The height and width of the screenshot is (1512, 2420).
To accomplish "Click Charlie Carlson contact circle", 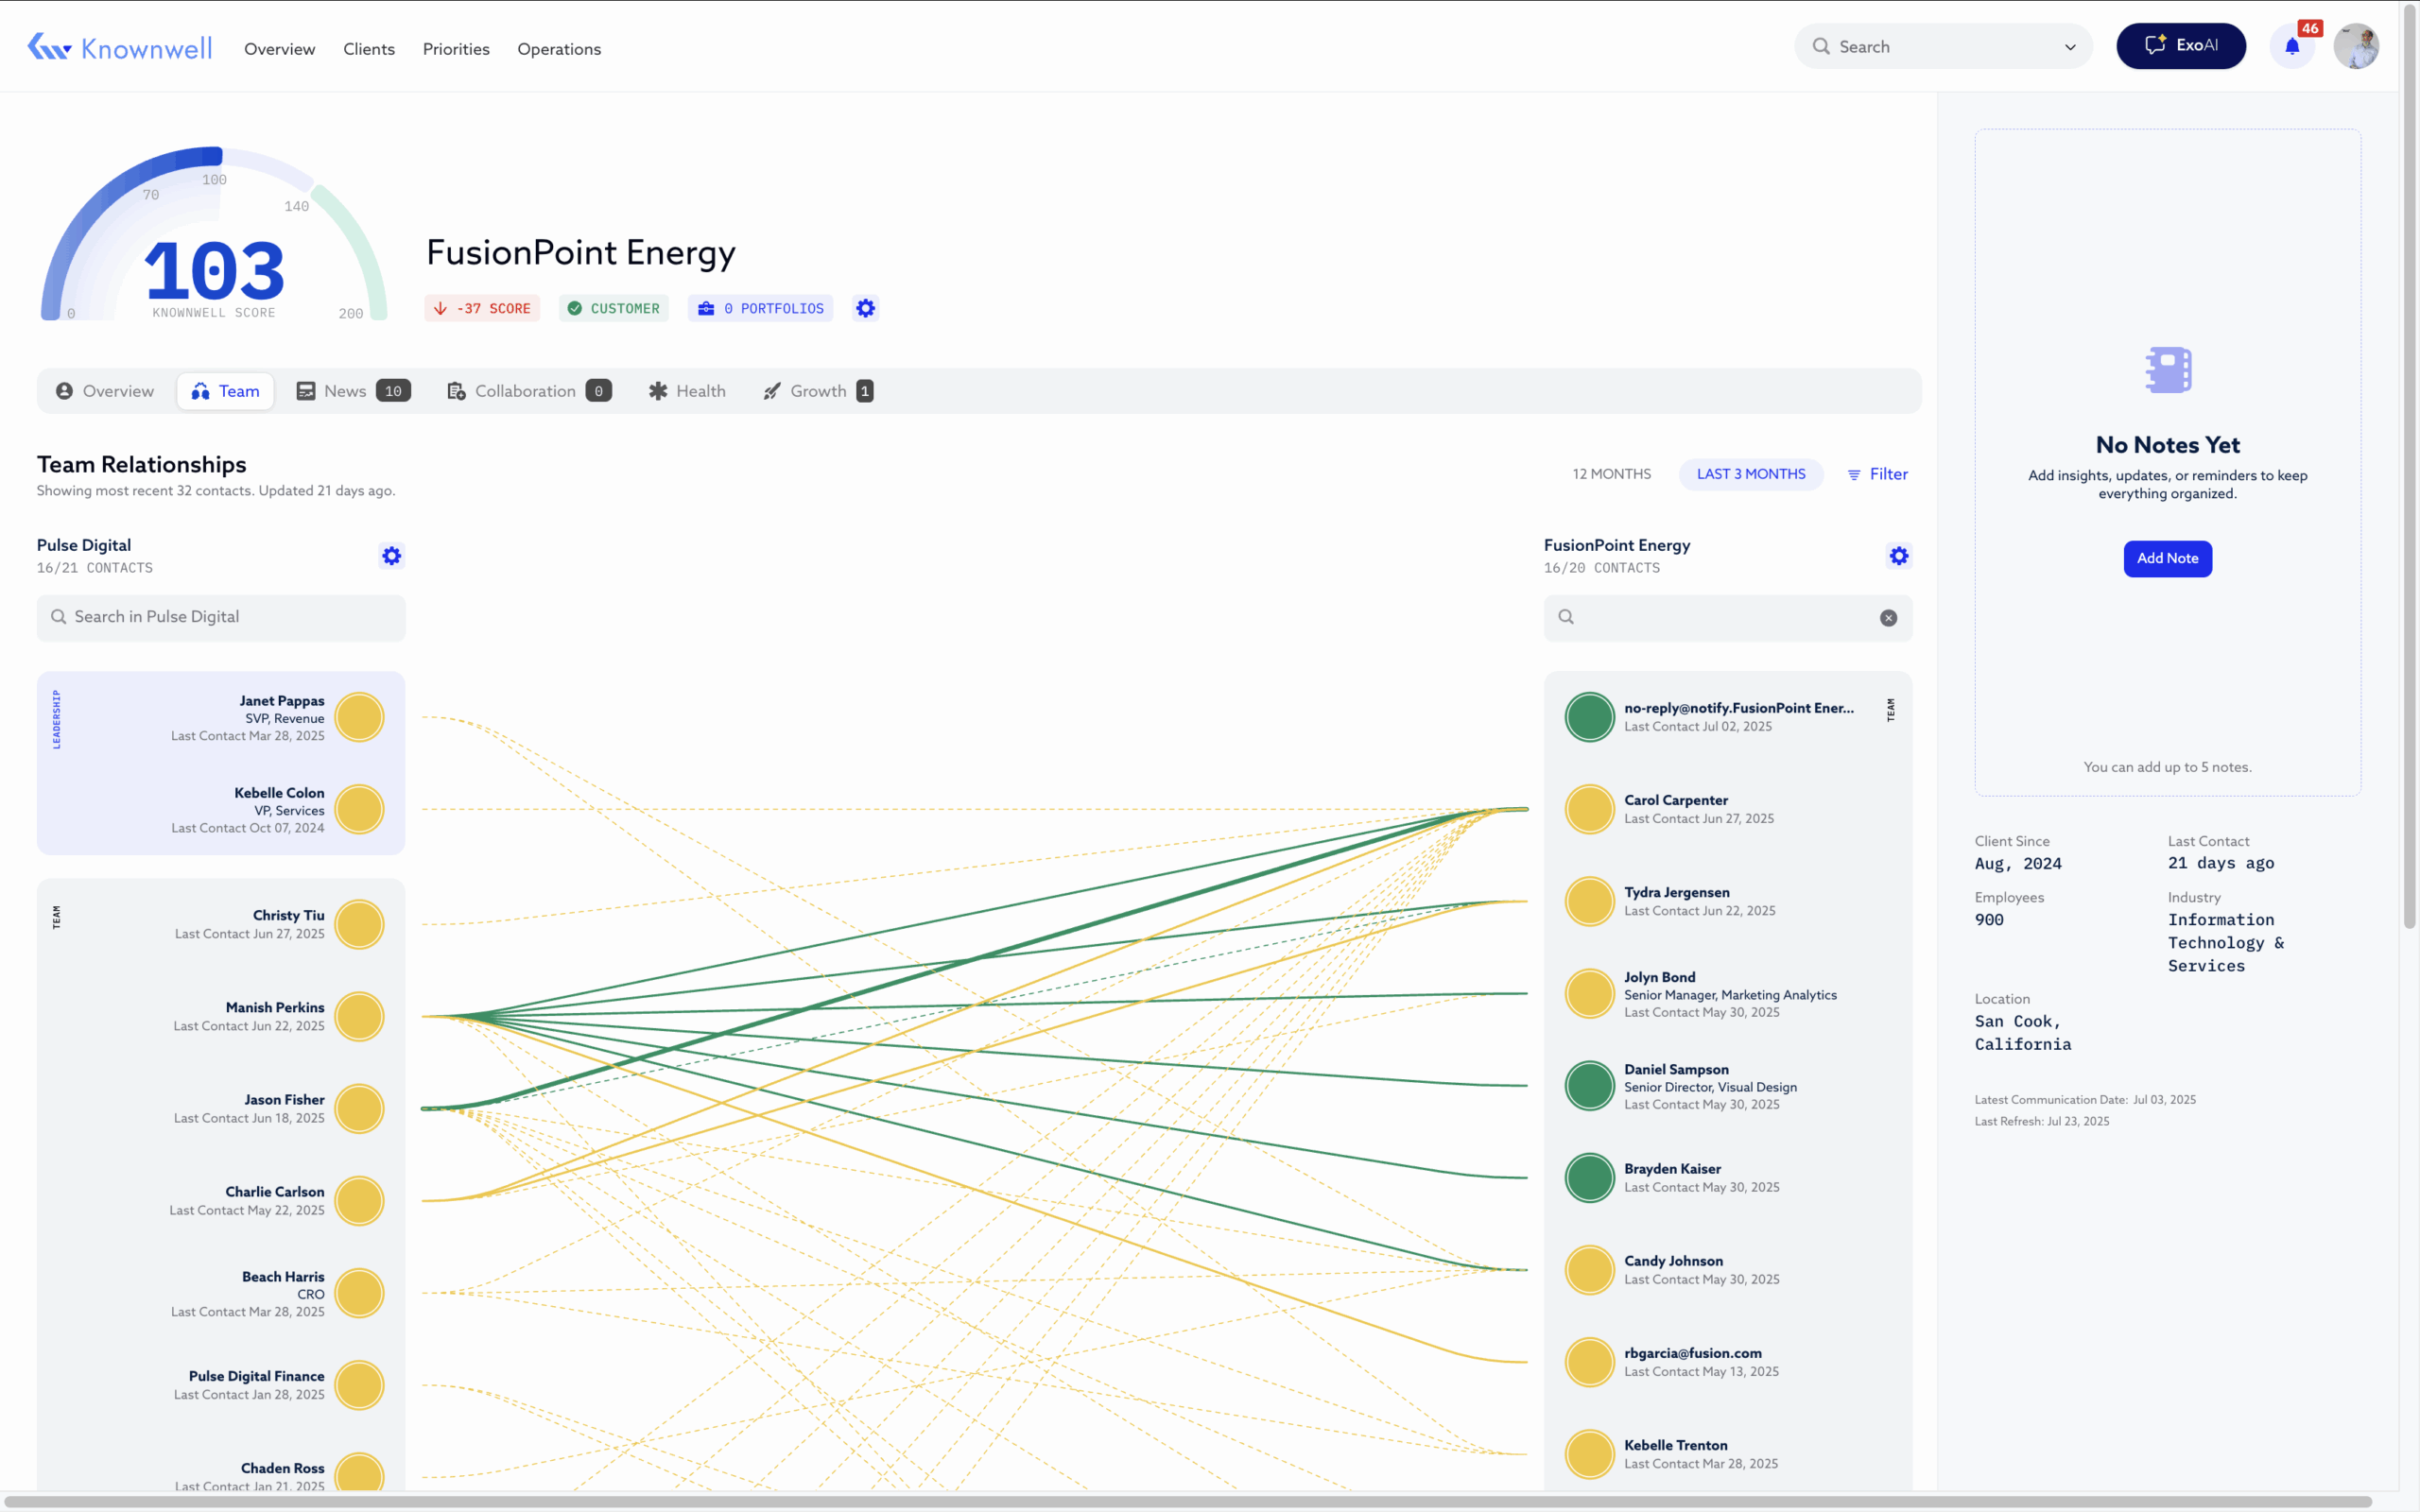I will pos(360,1200).
